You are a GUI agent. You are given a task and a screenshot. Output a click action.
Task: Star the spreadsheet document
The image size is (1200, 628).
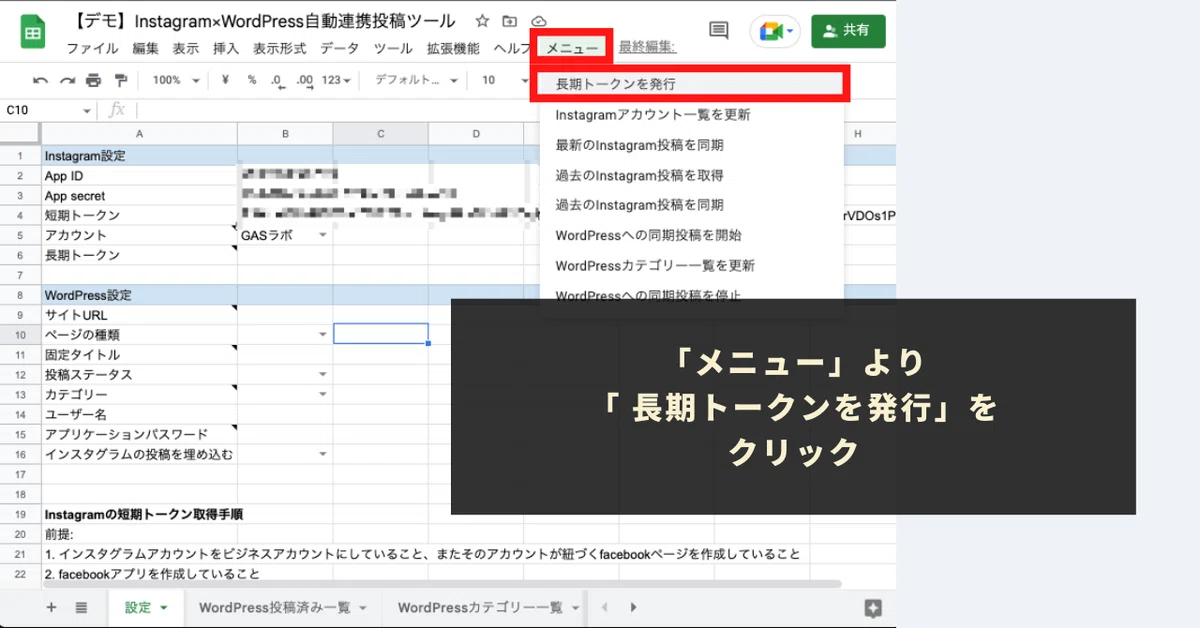tap(483, 21)
